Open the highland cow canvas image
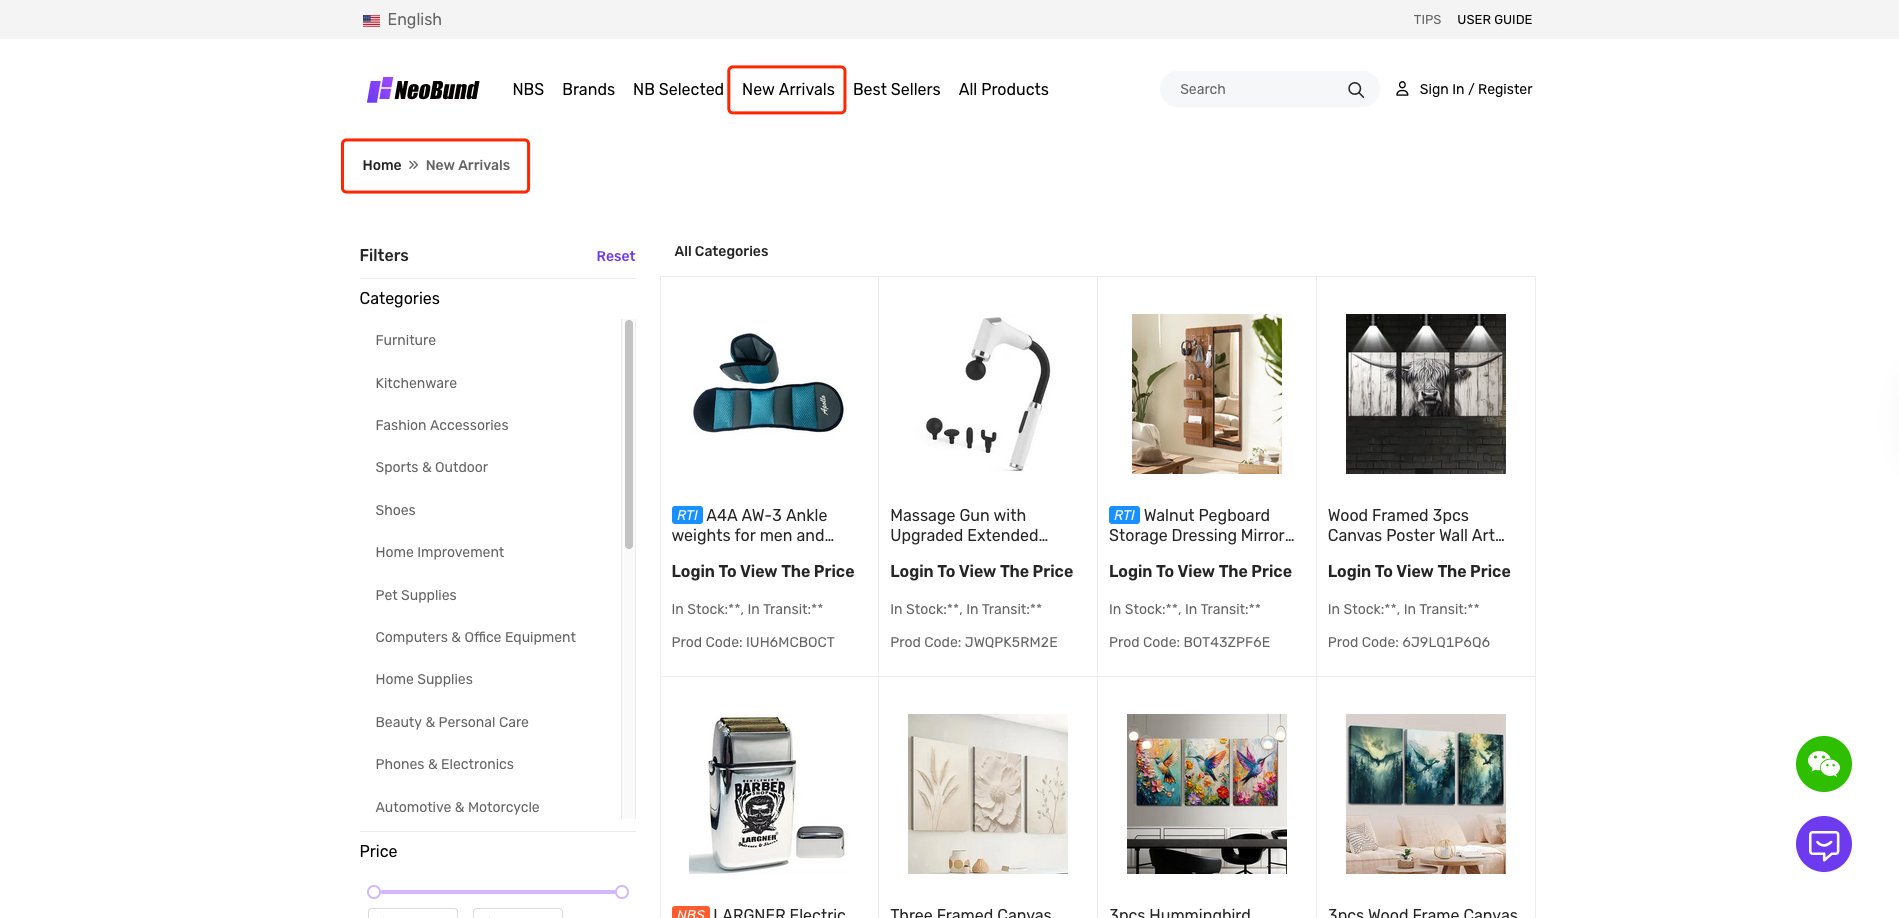1899x918 pixels. click(1425, 394)
